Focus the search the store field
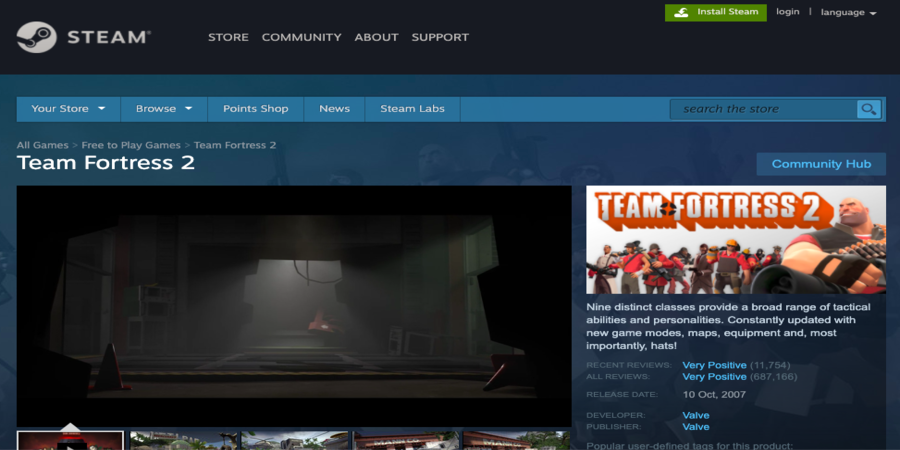This screenshot has width=900, height=450. 763,109
